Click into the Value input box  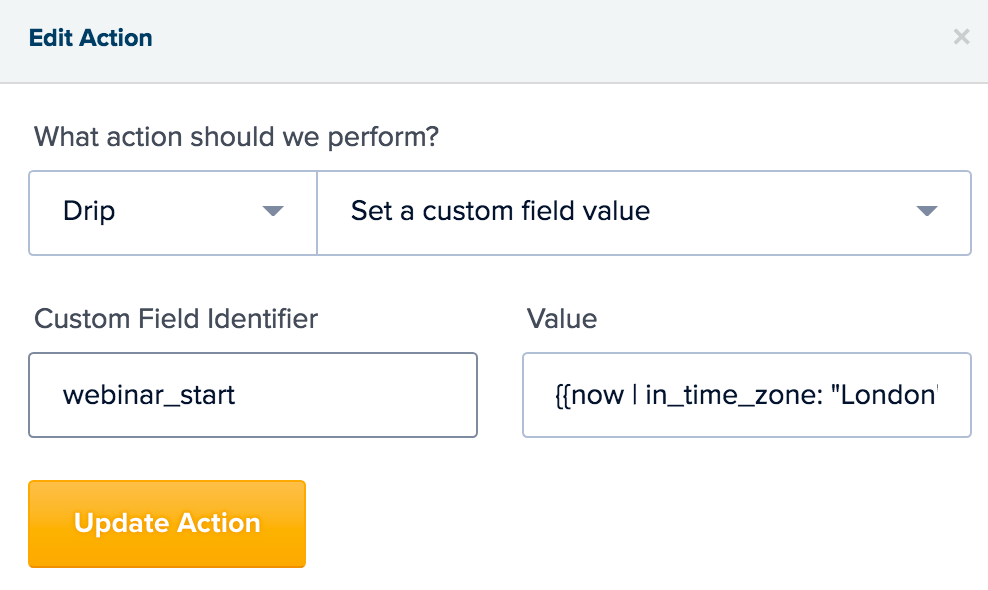pos(747,395)
